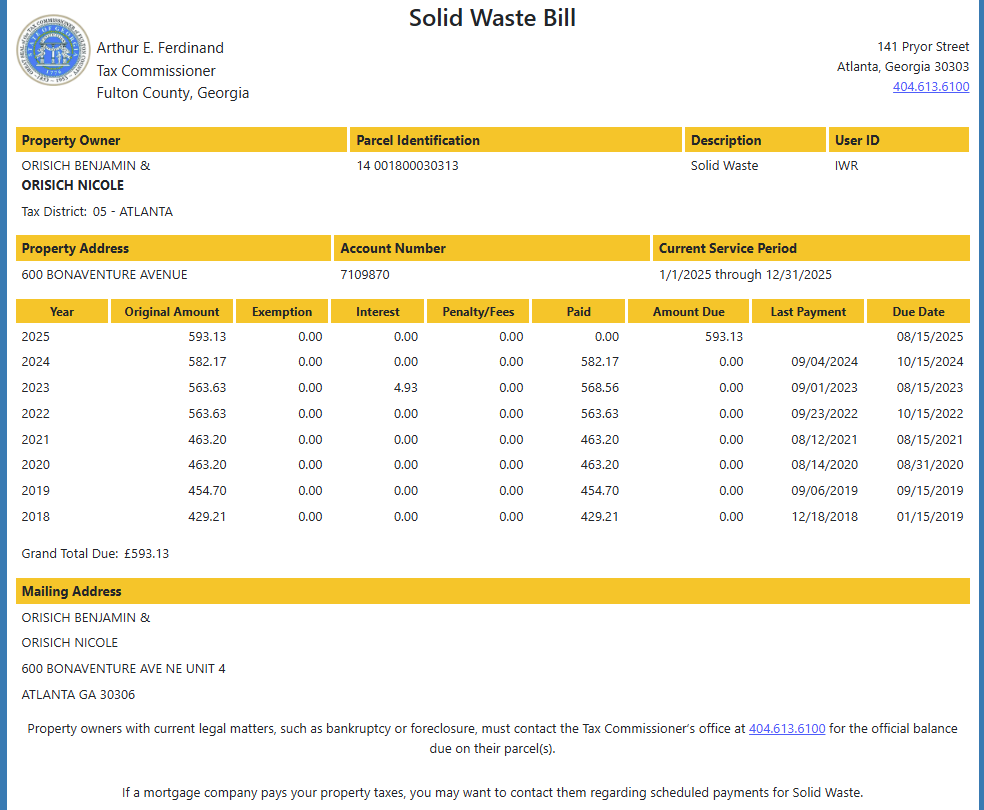
Task: Click the Mailing Address section header
Action: pos(72,591)
